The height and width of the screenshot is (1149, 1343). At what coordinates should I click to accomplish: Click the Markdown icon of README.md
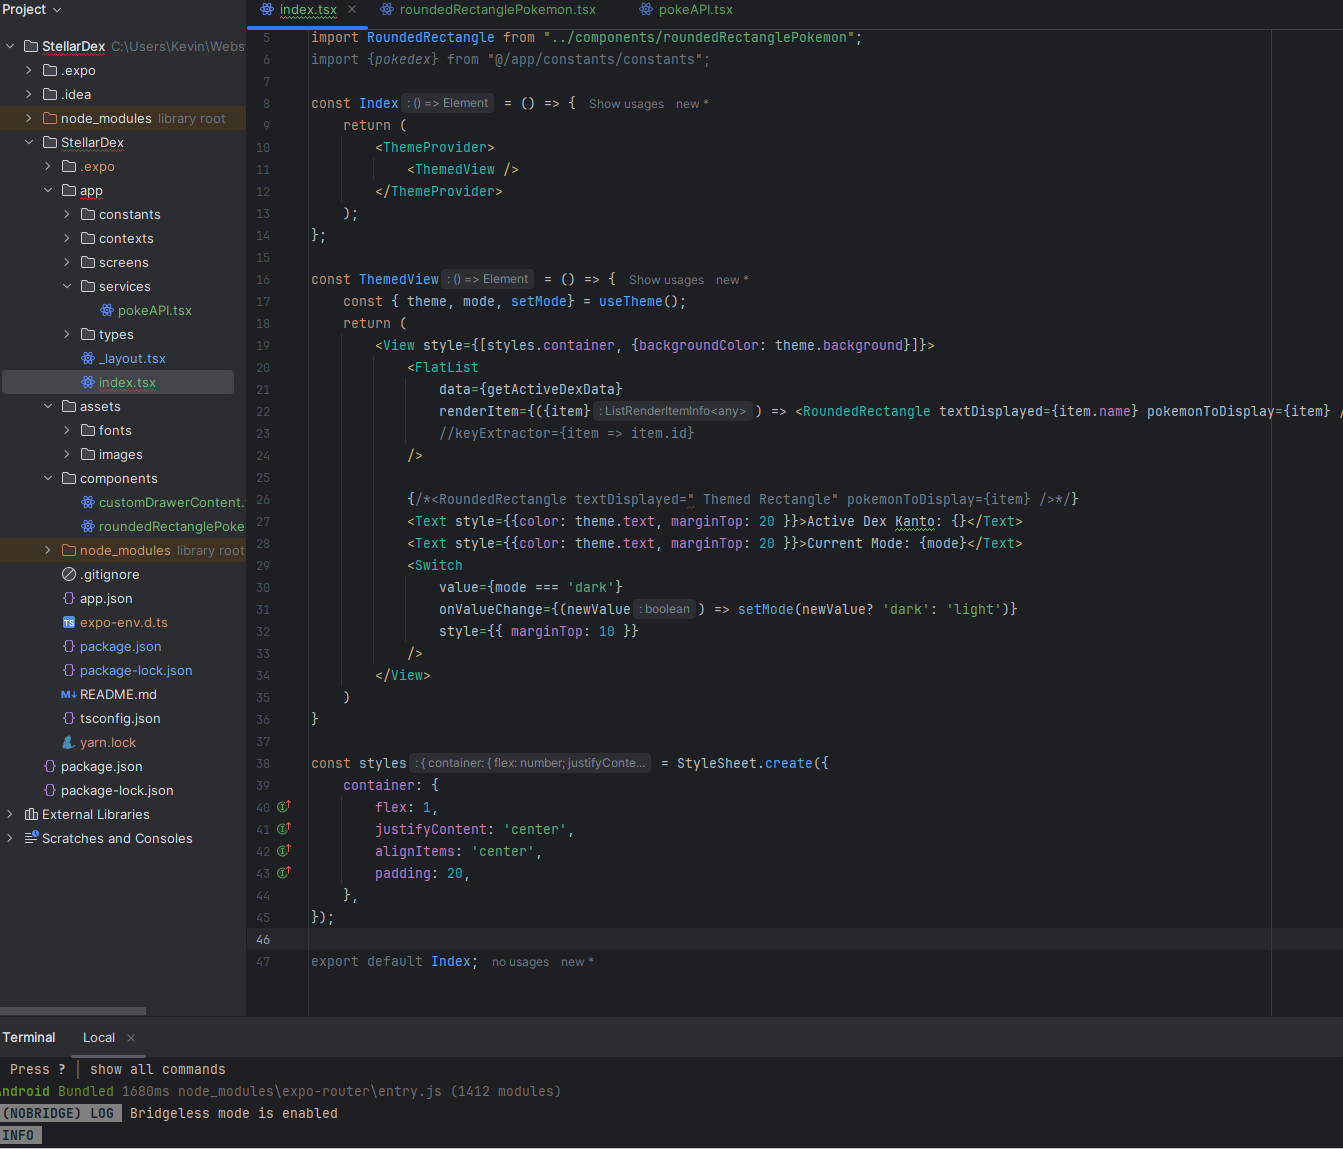(x=69, y=694)
